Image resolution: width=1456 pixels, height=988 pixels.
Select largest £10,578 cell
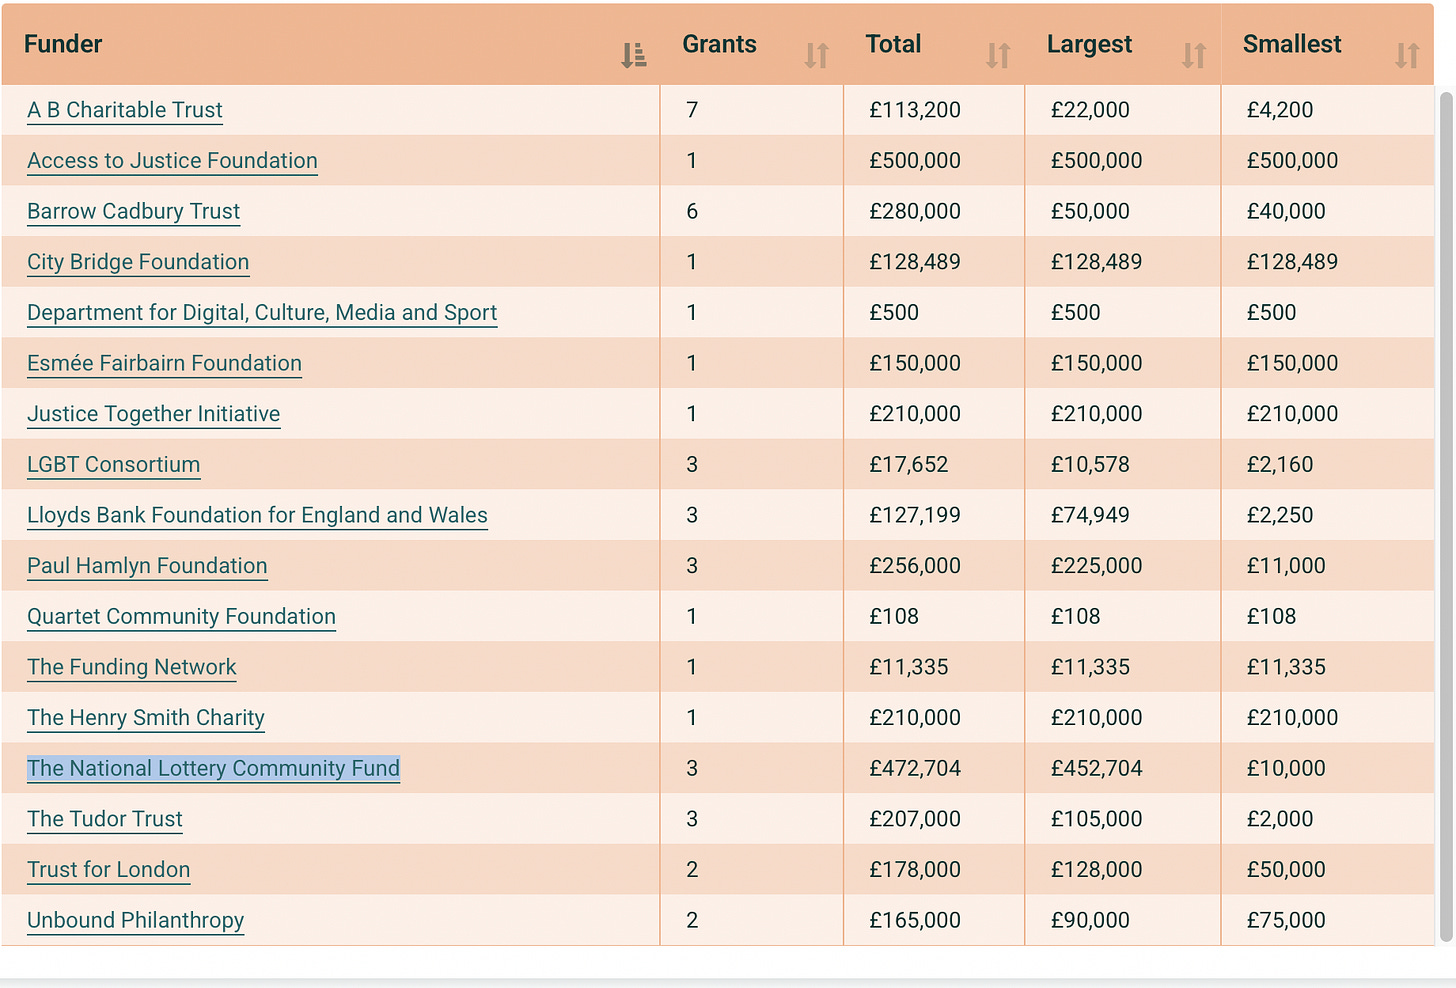pos(1090,464)
